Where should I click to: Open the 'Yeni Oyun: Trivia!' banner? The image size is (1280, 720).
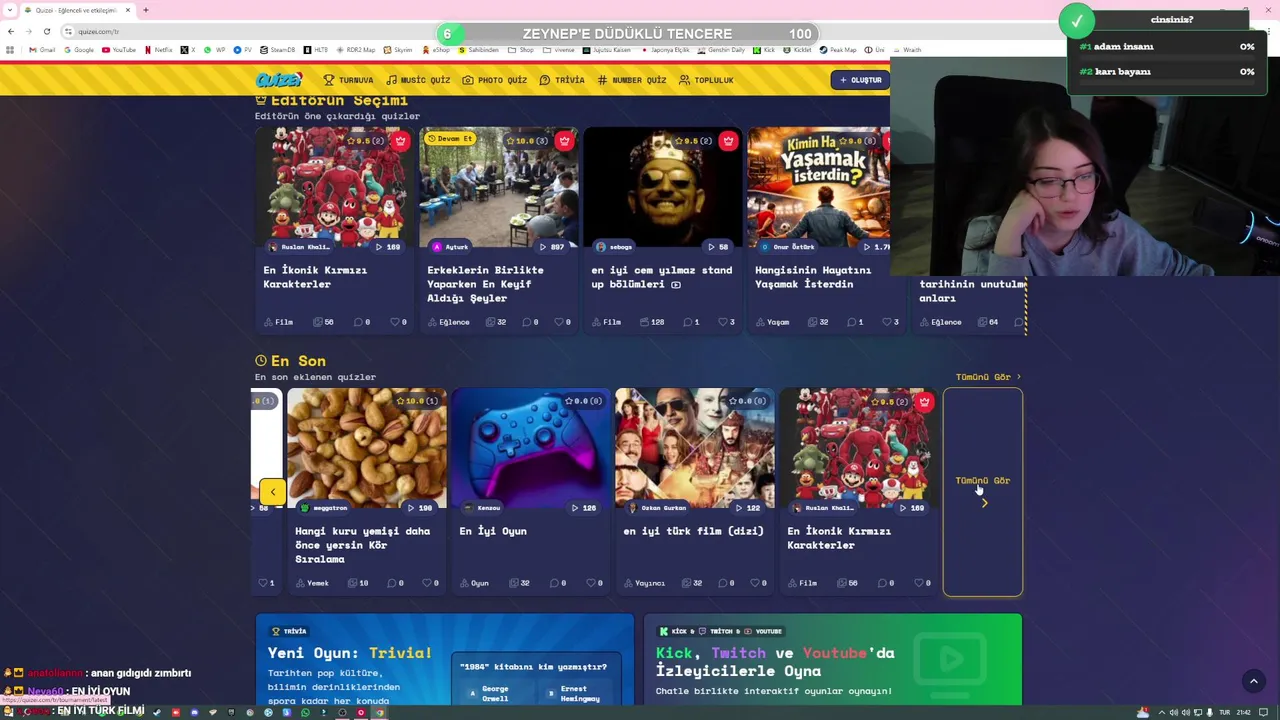(x=445, y=660)
